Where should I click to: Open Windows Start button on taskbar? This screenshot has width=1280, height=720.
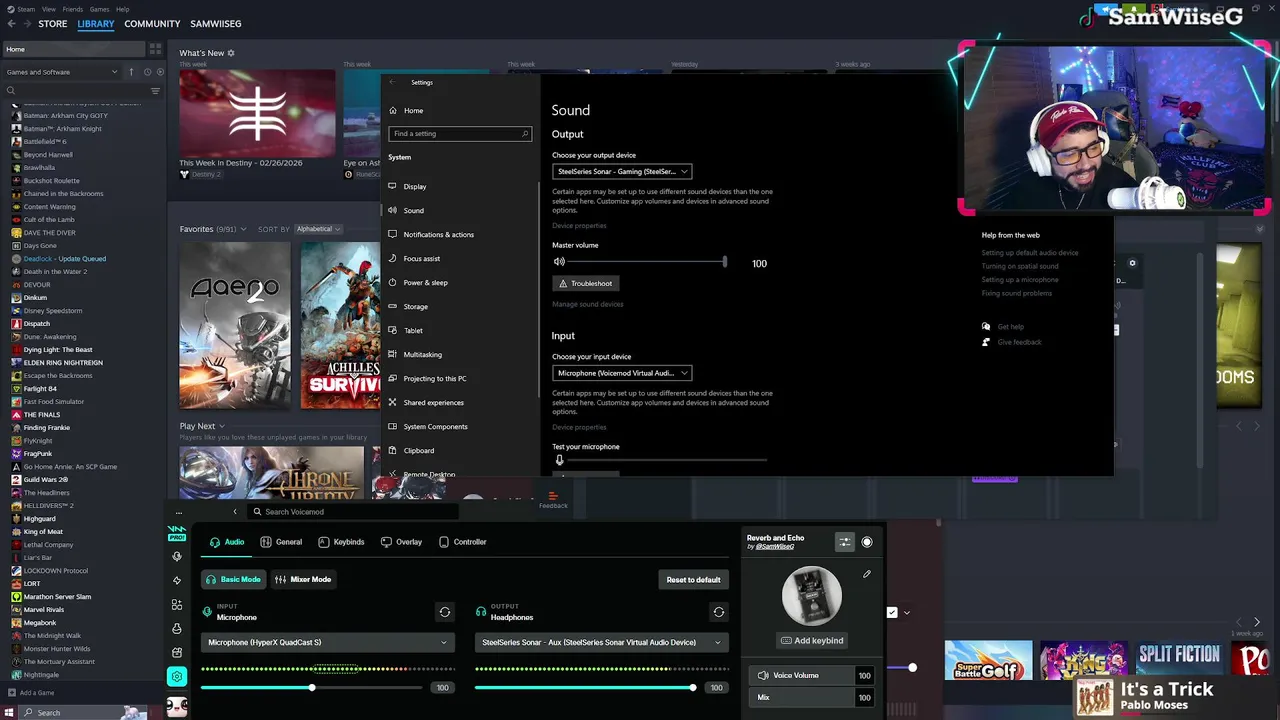pyautogui.click(x=11, y=712)
